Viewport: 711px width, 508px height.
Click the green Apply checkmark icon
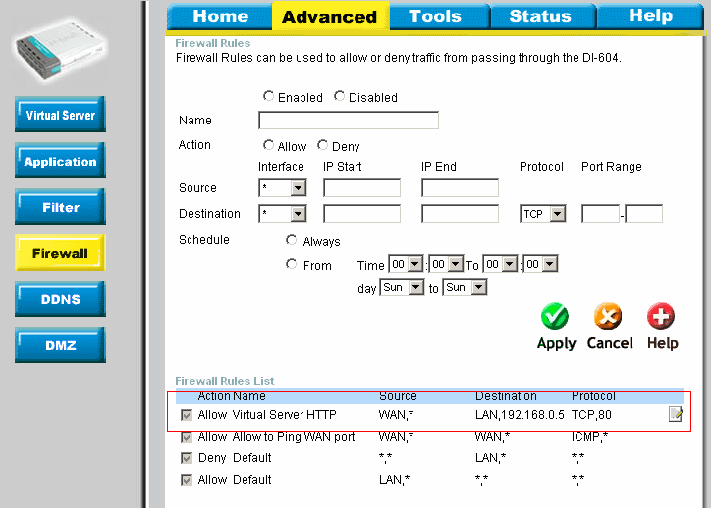(x=555, y=317)
